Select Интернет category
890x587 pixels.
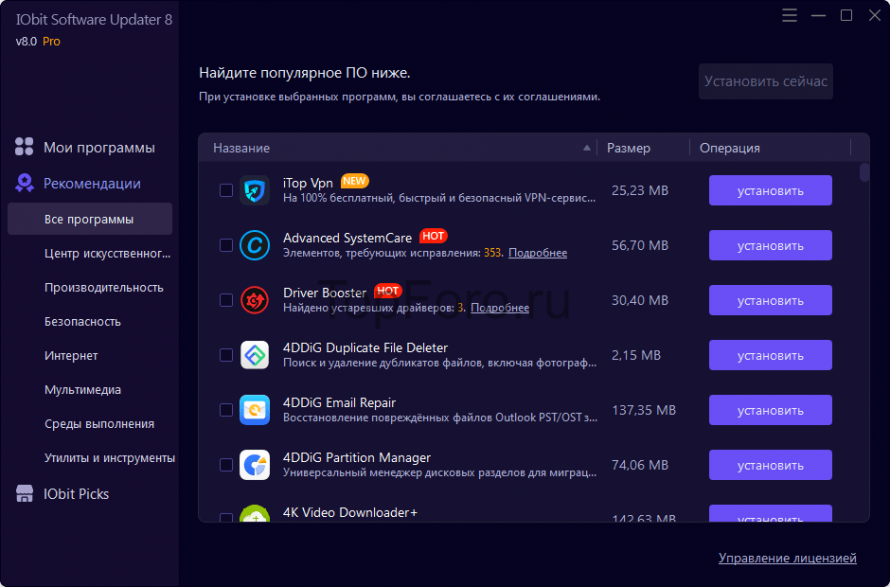pos(71,355)
